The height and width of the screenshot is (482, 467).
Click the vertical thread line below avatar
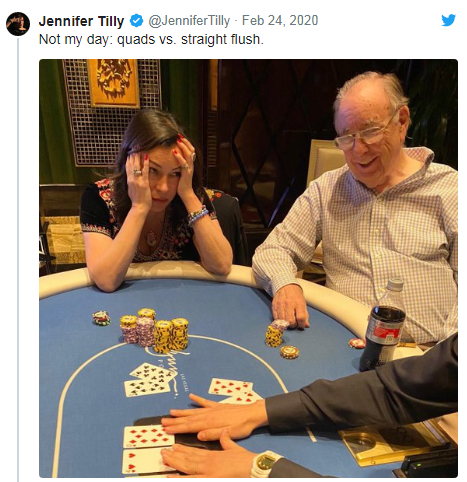pos(18,258)
